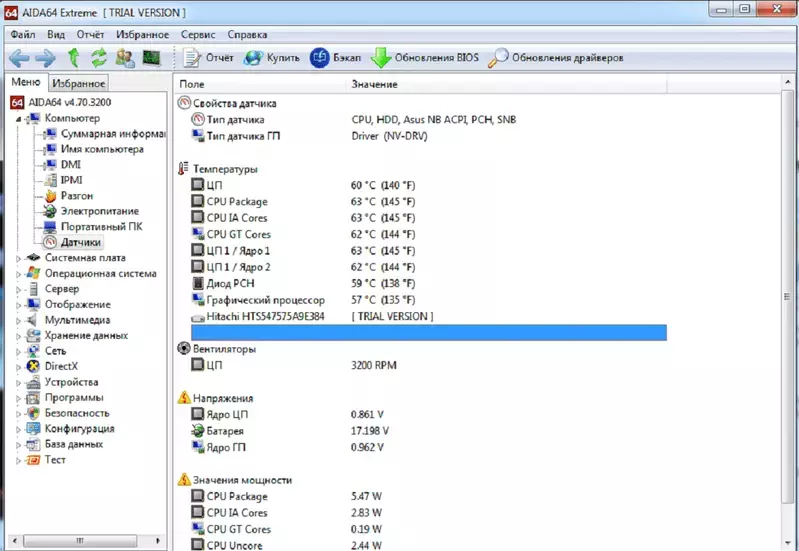Viewport: 799px width, 551px height.
Task: Switch to the Избранное side tab
Action: (78, 83)
